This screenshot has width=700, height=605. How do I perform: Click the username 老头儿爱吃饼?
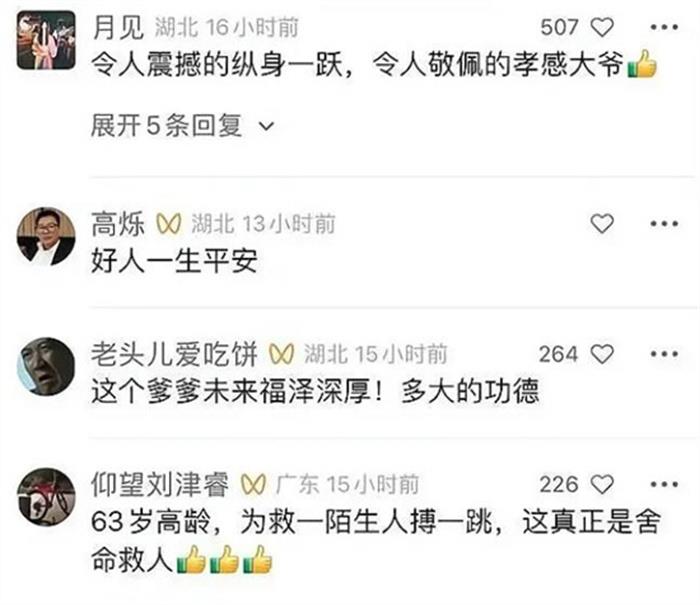[174, 354]
